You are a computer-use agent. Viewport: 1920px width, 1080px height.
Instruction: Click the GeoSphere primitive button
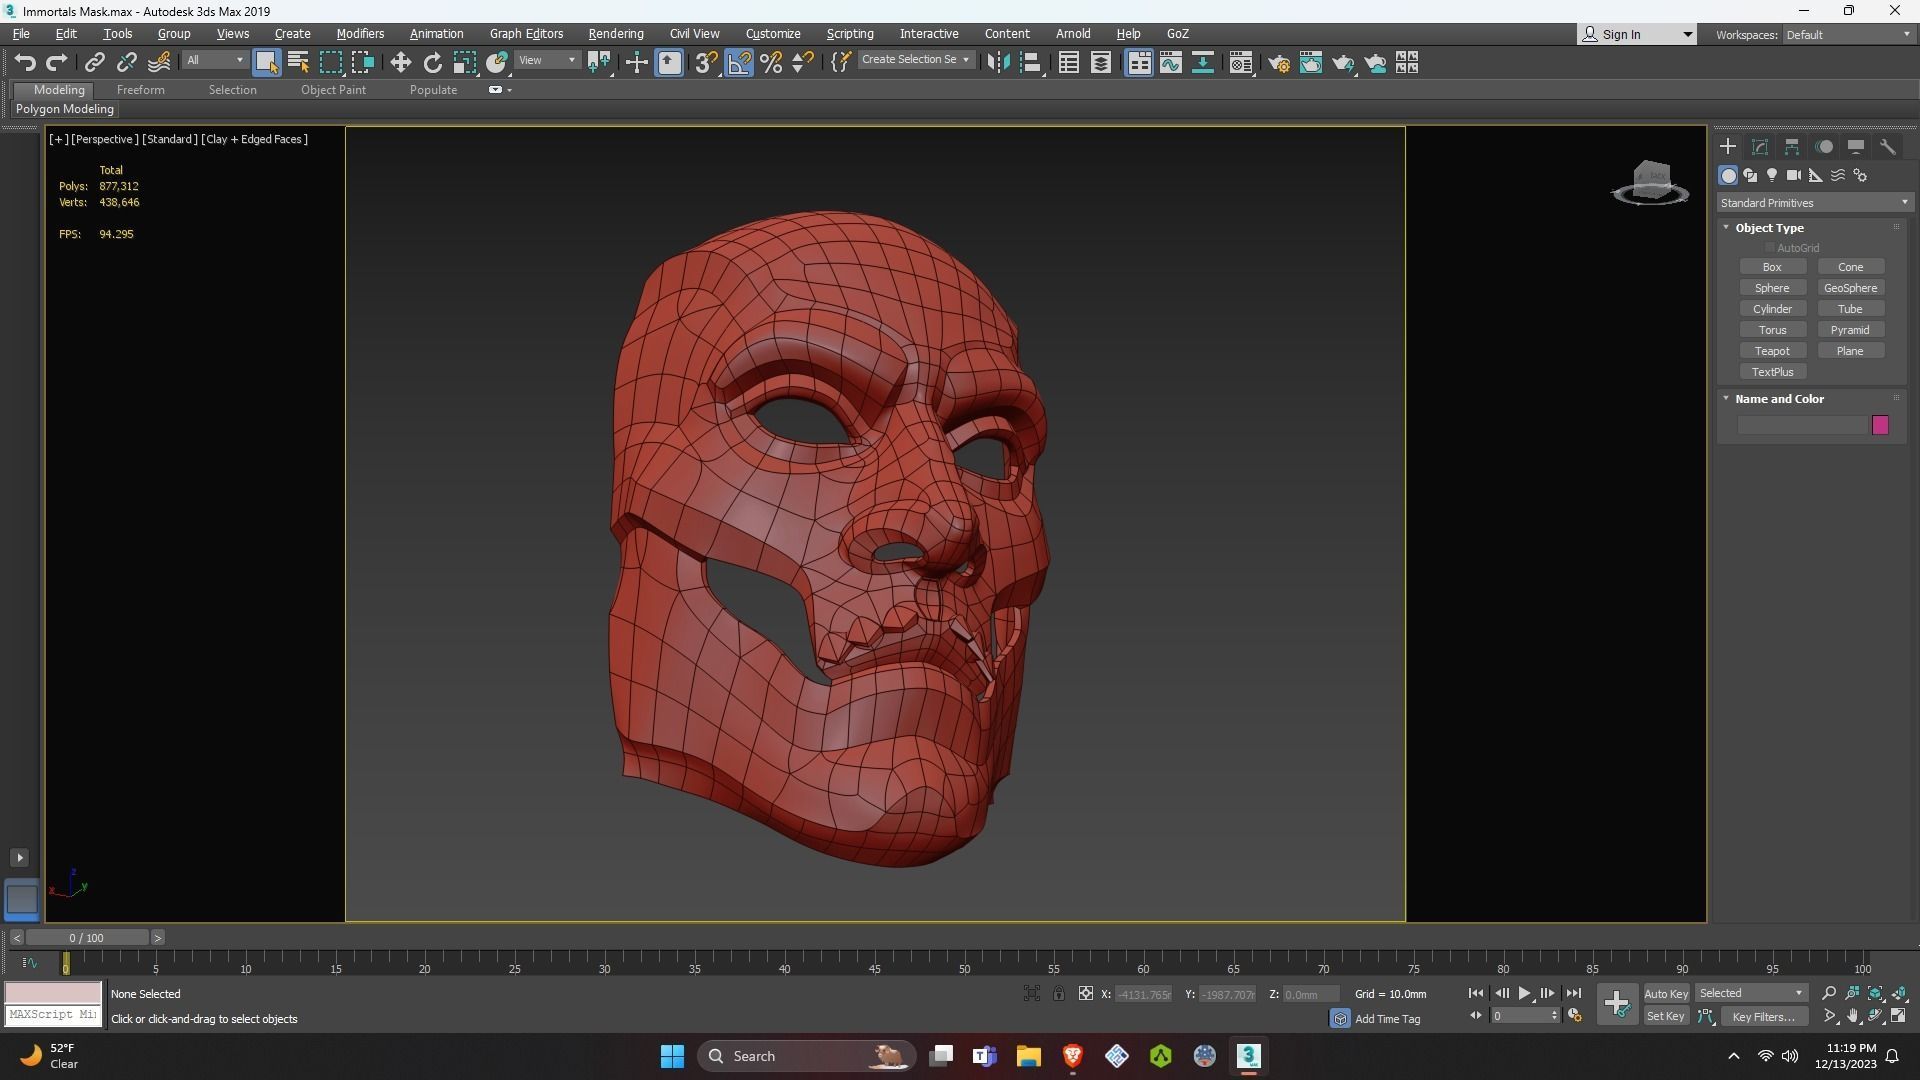(1850, 288)
